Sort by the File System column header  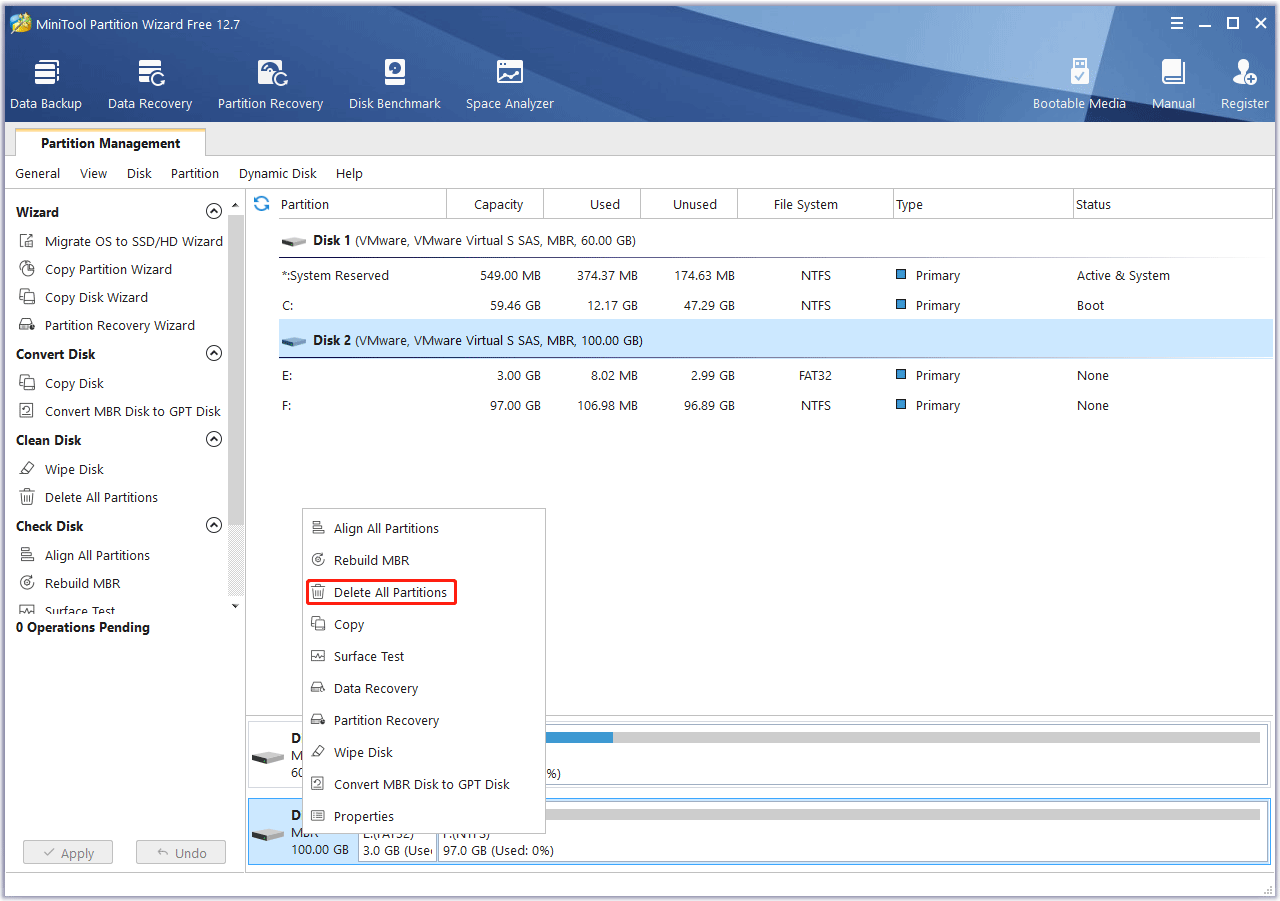(x=816, y=204)
